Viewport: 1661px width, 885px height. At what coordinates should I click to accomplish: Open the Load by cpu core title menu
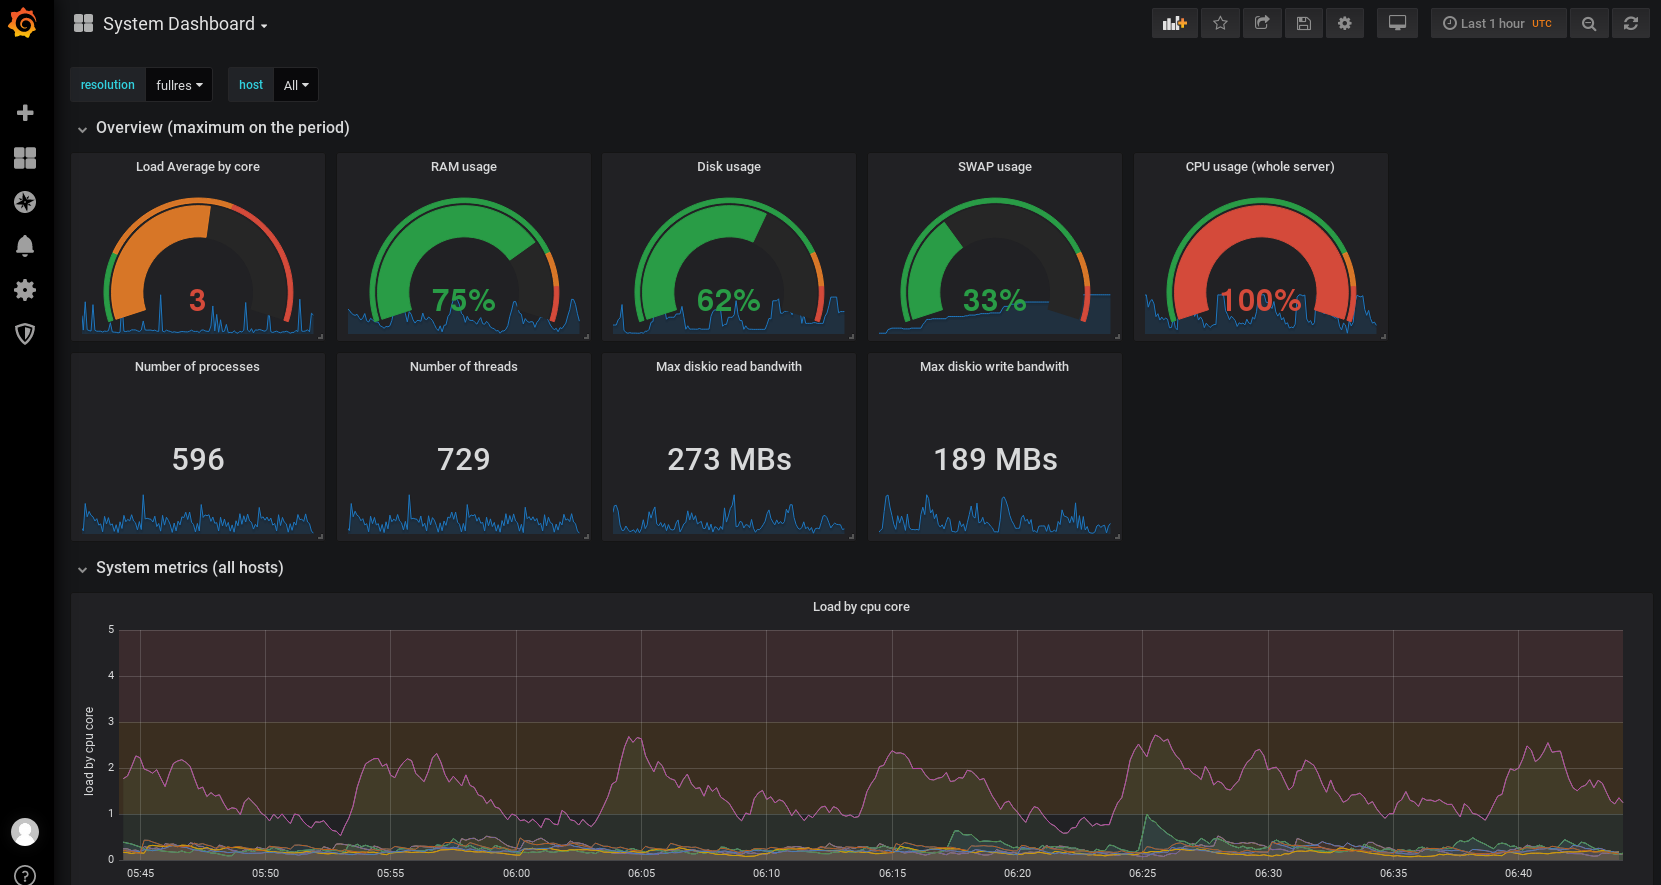point(861,607)
